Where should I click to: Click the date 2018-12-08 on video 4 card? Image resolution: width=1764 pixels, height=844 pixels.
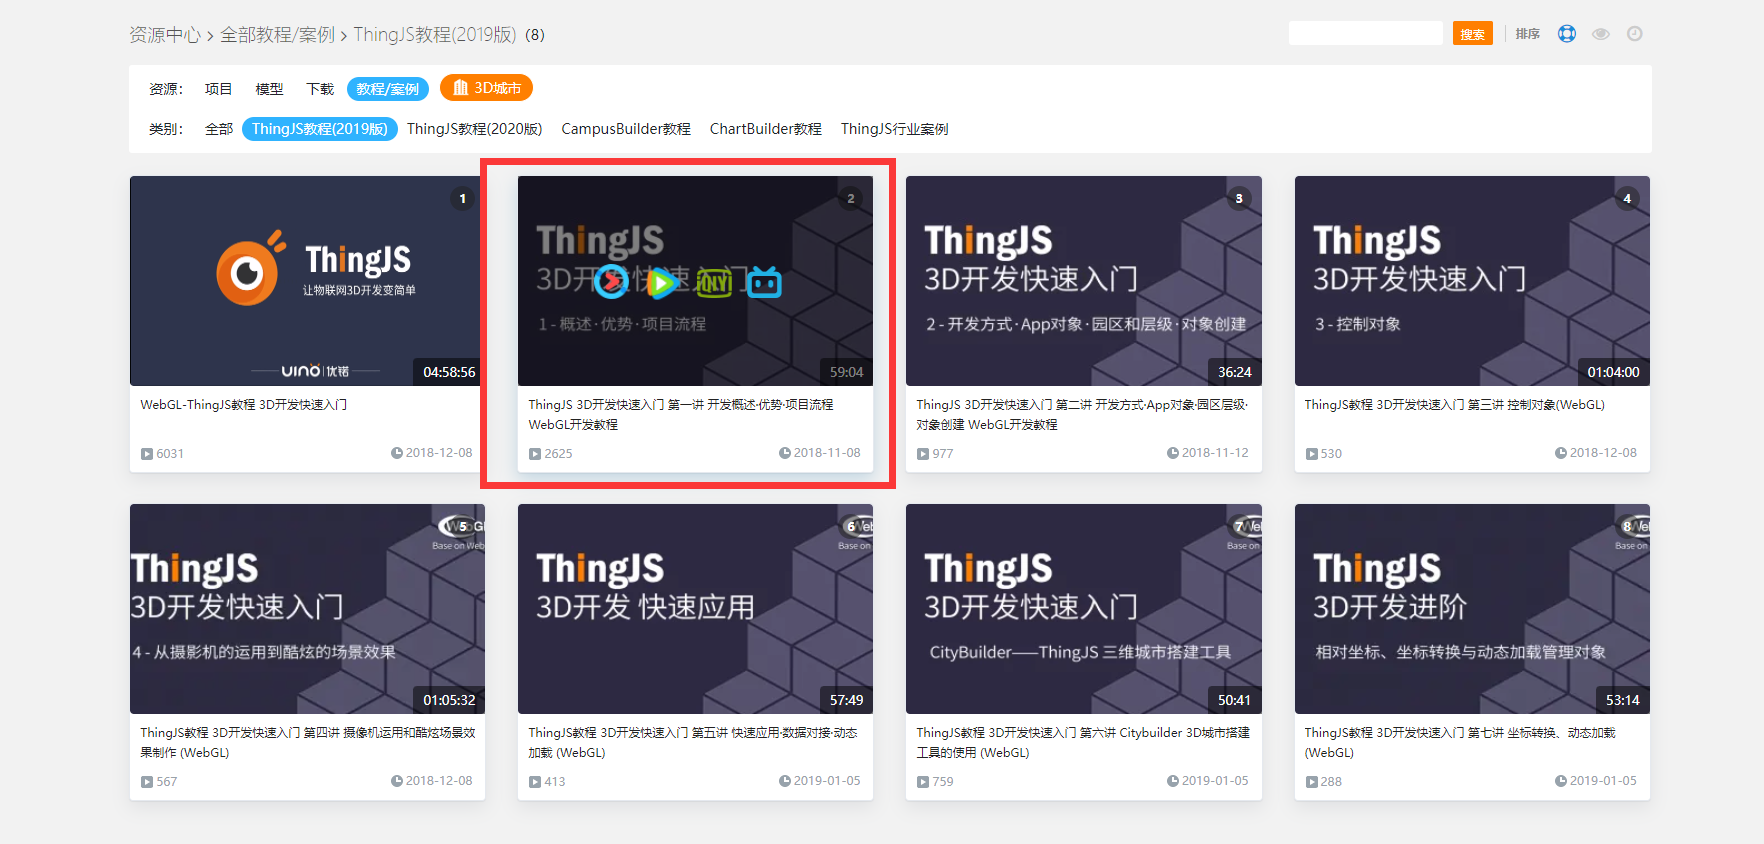(x=1603, y=453)
